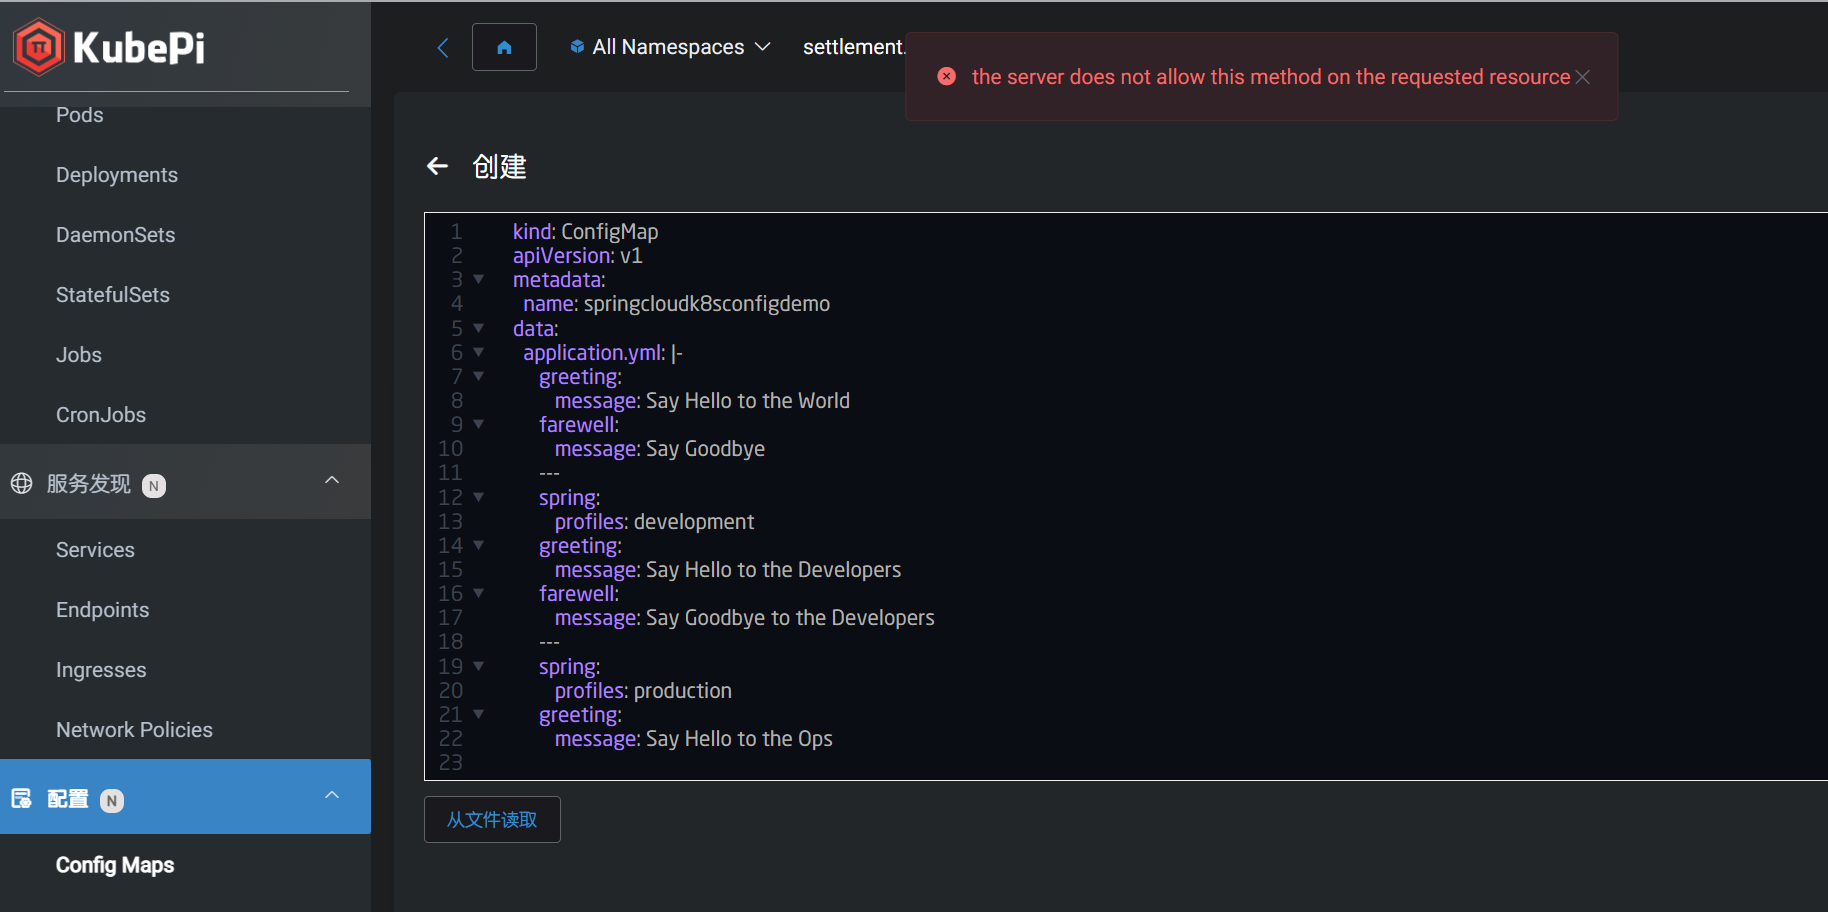Click the N badge beside 服务发现
This screenshot has height=912, width=1828.
(x=153, y=485)
